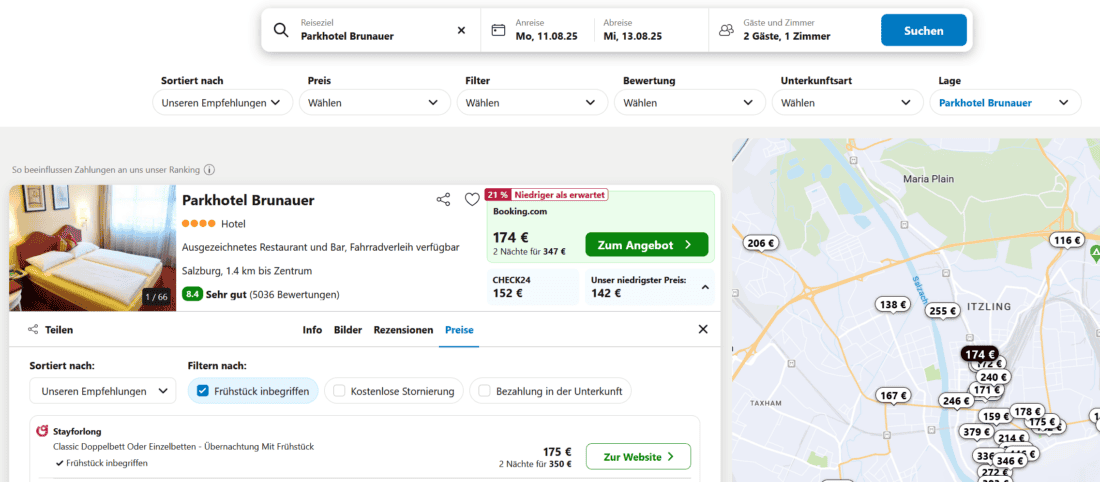Expand the Bewertung dropdown
This screenshot has height=482, width=1100.
(690, 102)
